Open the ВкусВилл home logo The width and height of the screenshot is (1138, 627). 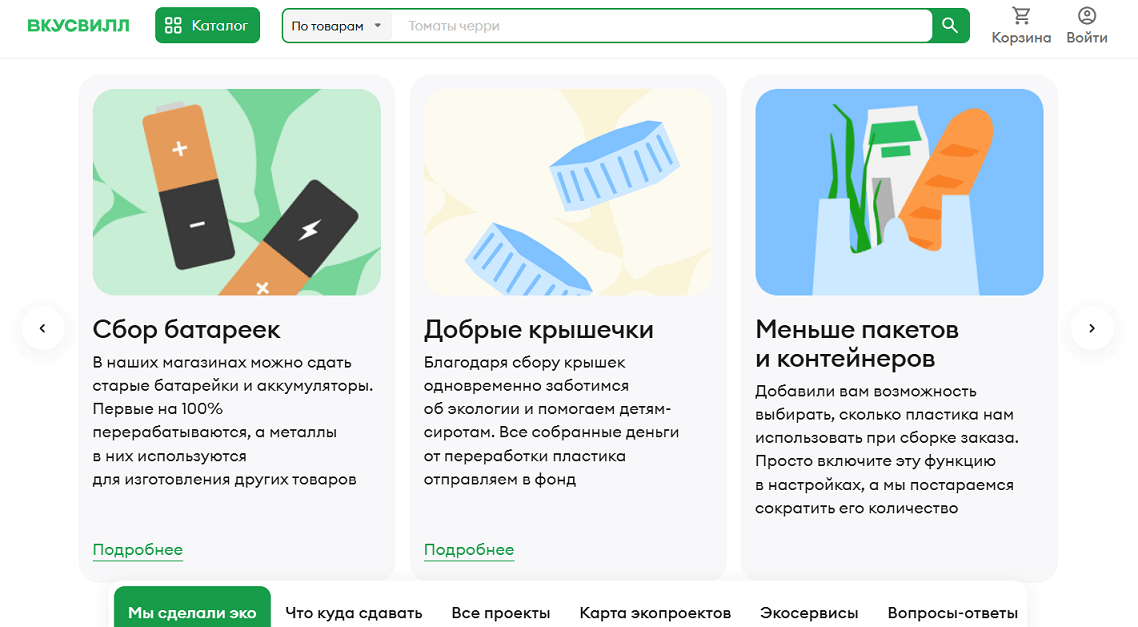click(x=78, y=25)
